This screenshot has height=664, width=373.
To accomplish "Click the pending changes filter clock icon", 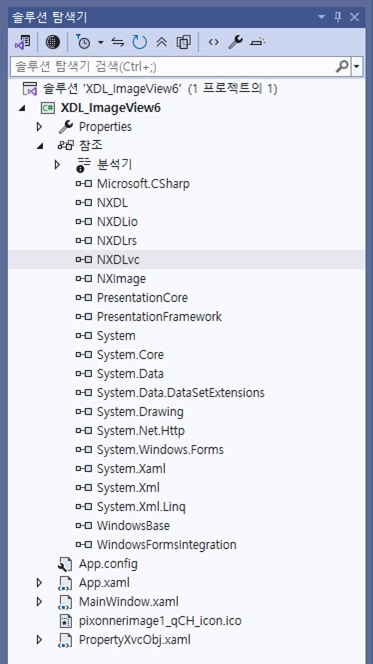I will click(x=83, y=42).
